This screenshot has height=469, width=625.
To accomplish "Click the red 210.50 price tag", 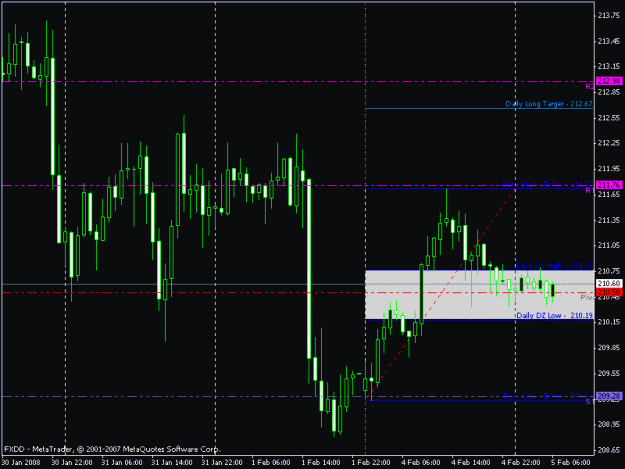I will (609, 292).
